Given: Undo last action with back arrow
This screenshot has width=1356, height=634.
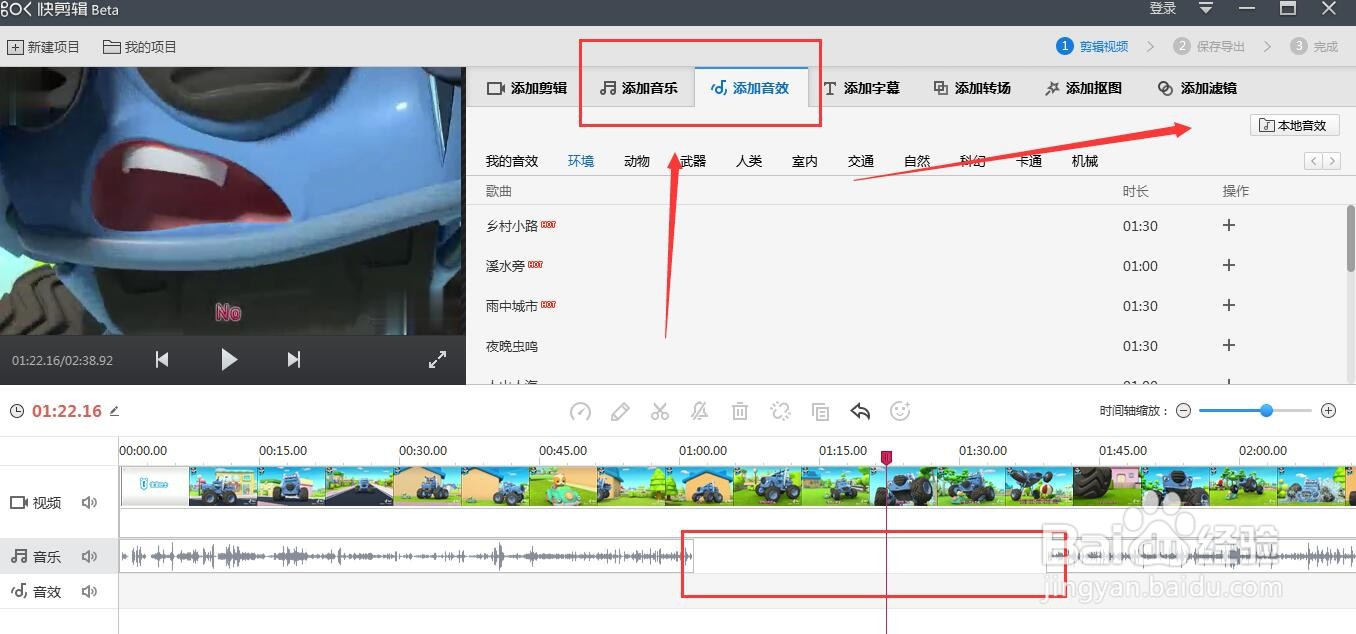Looking at the screenshot, I should pos(860,411).
